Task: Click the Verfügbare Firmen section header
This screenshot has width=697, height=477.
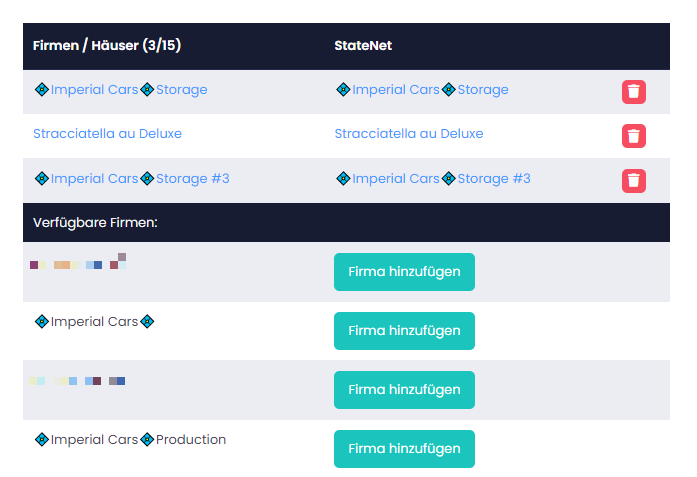Action: (x=94, y=222)
